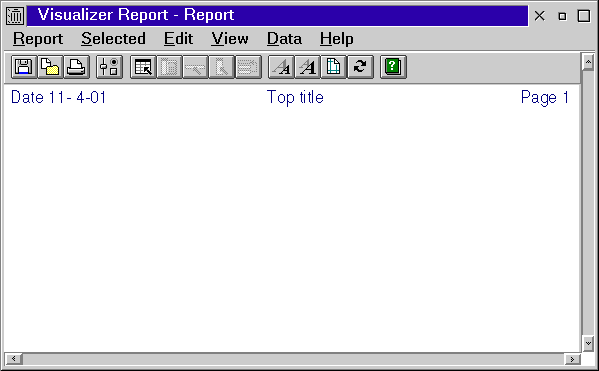Open the Data menu
599x371 pixels.
284,39
